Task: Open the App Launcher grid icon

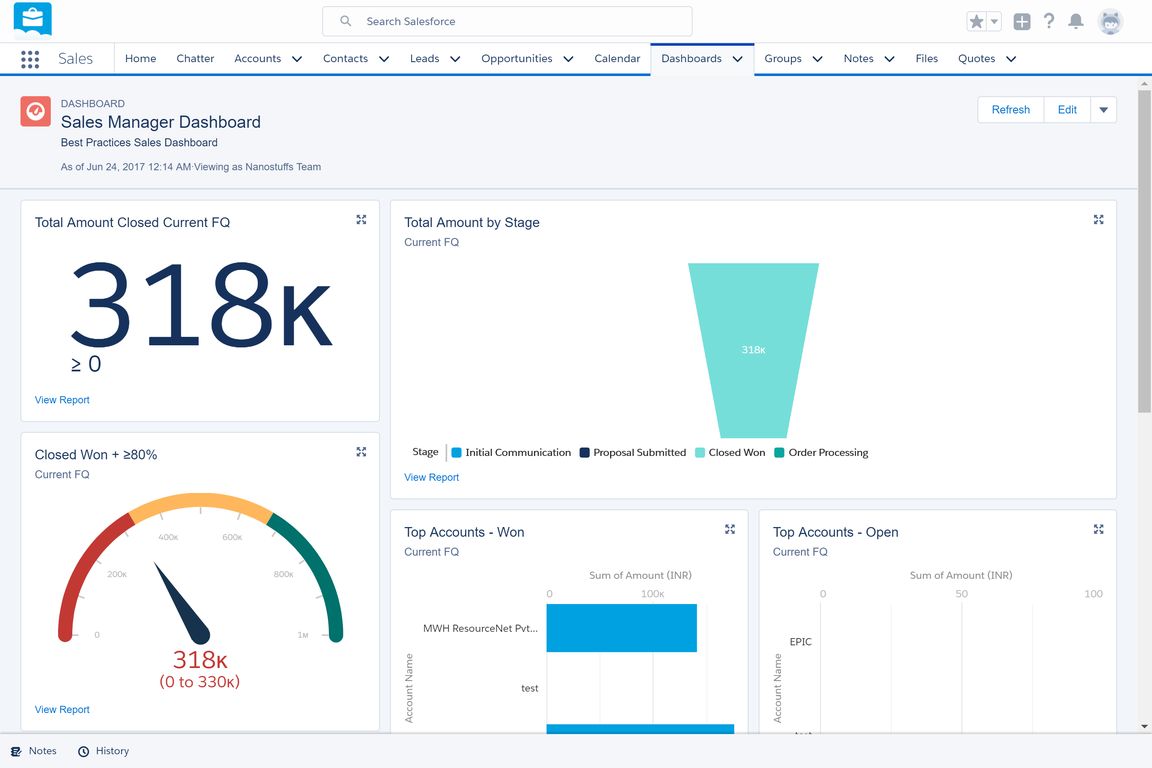Action: point(30,59)
